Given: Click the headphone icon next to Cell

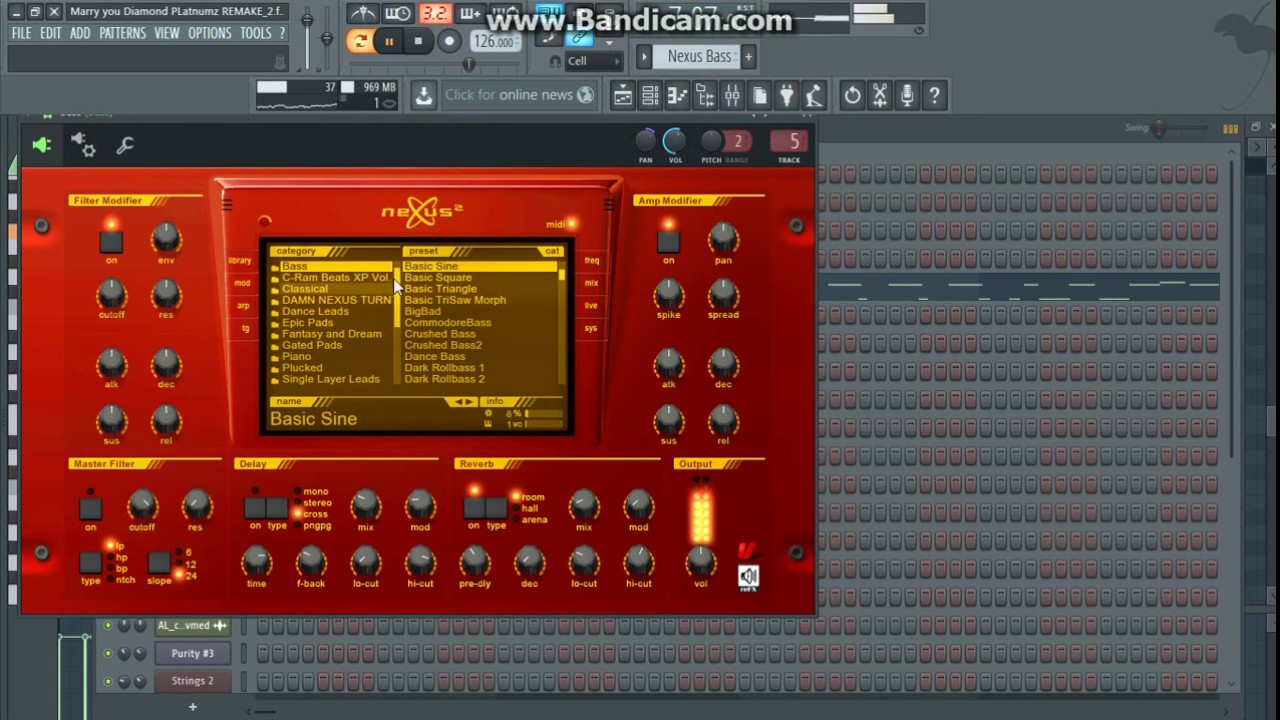Looking at the screenshot, I should 555,61.
